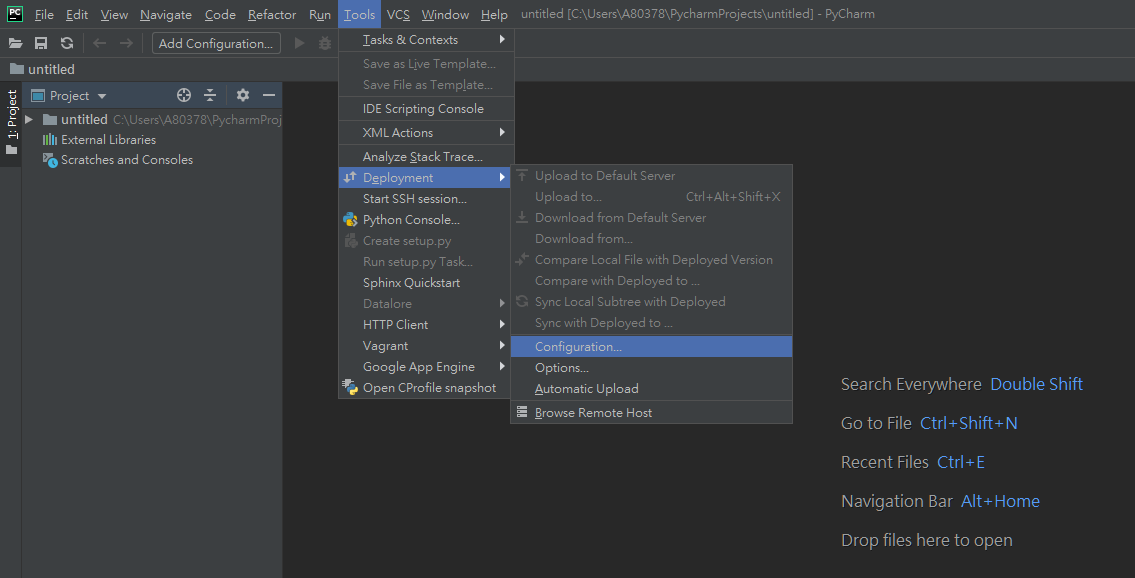The image size is (1135, 578).
Task: Click the Alt+Home shortcut text
Action: [x=1000, y=501]
